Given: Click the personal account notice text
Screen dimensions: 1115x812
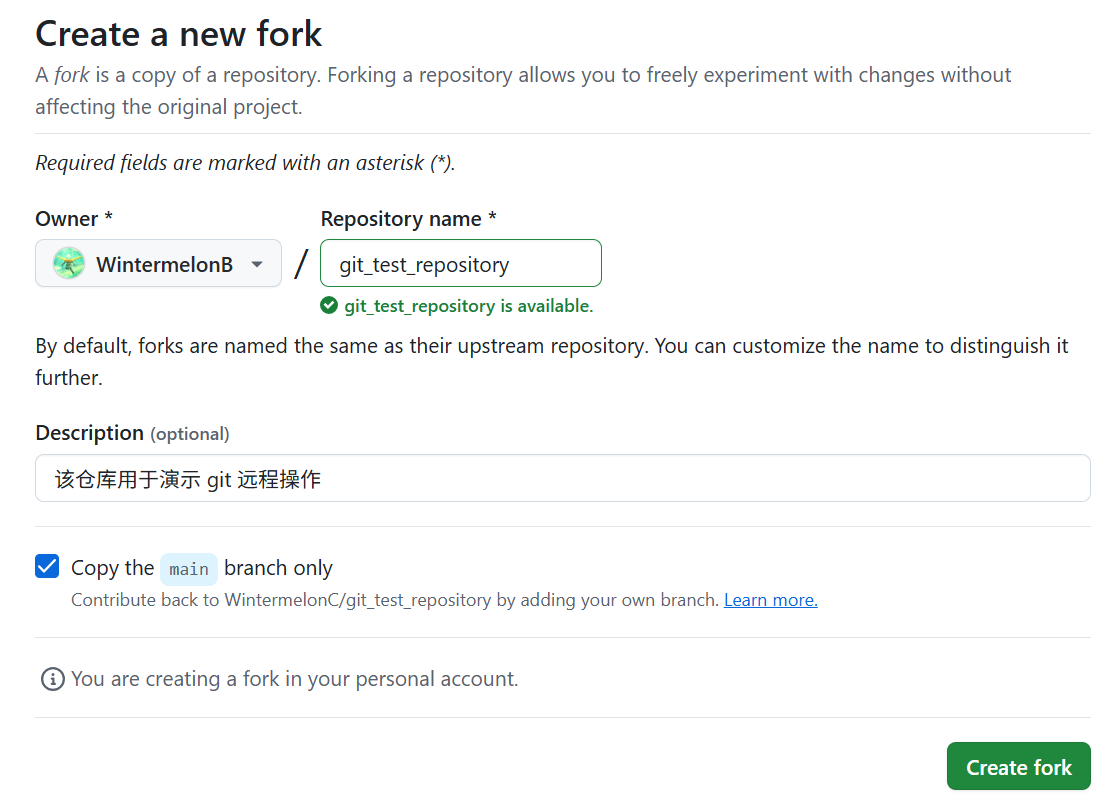Looking at the screenshot, I should 294,679.
